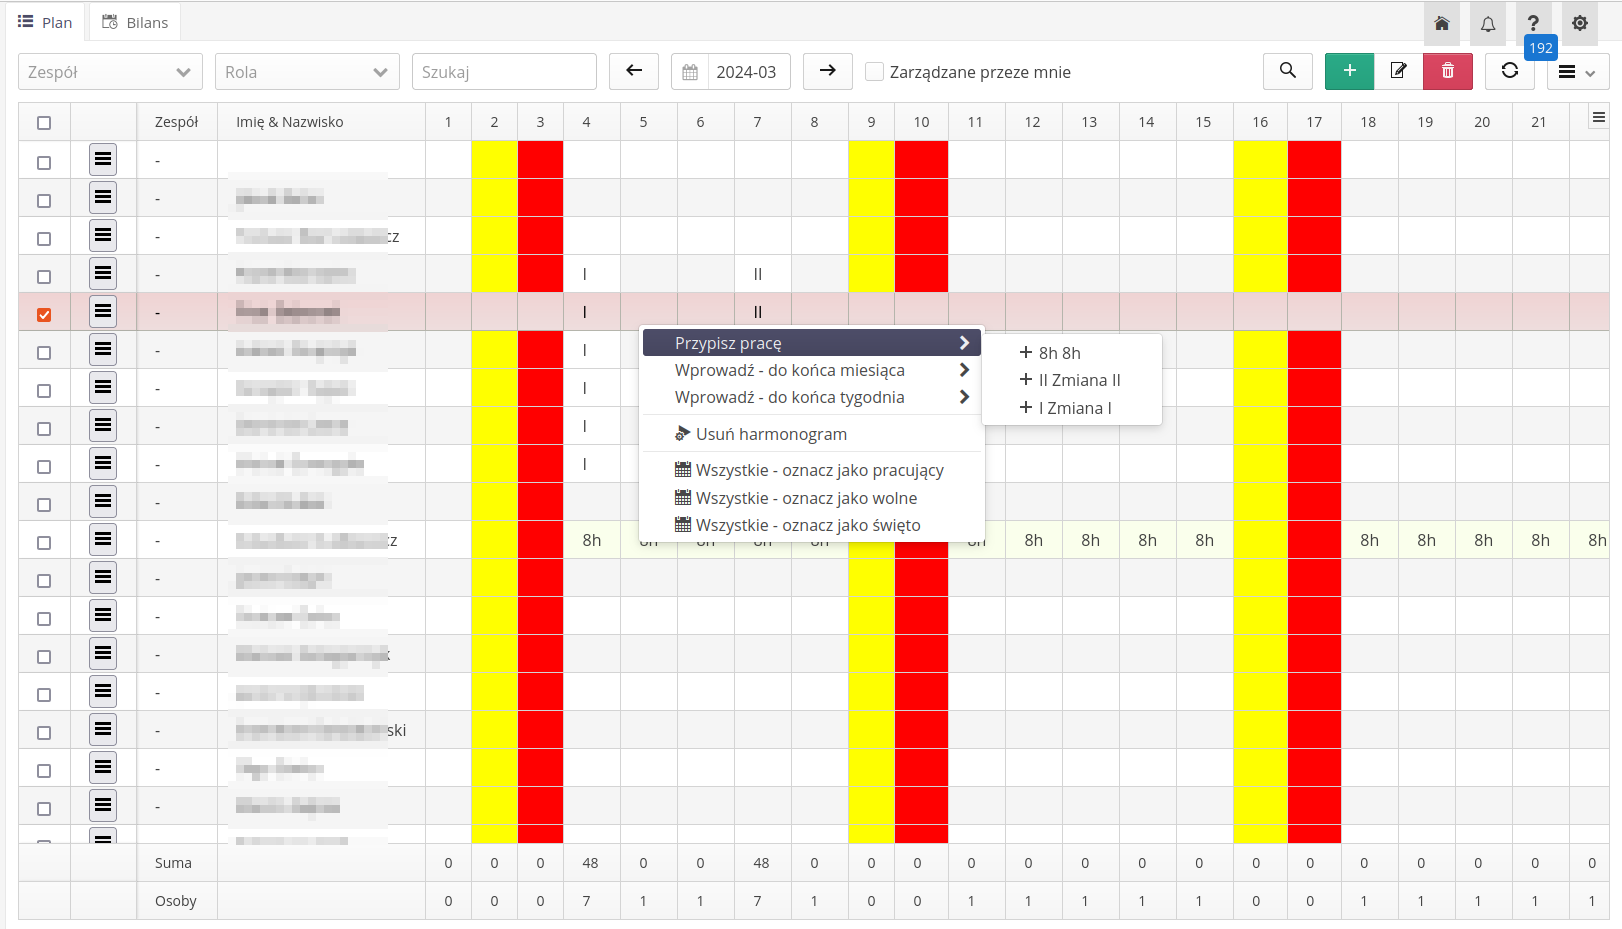Click the edit pencil button
The width and height of the screenshot is (1622, 929).
1398,71
